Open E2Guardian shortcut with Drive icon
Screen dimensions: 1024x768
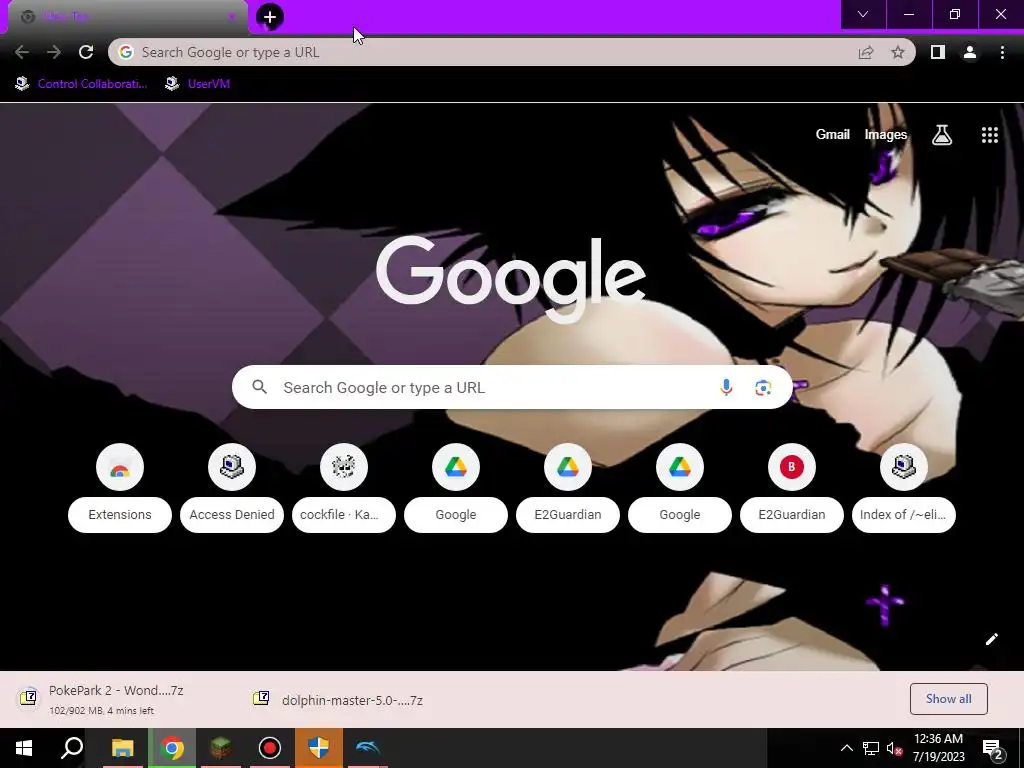pyautogui.click(x=568, y=488)
